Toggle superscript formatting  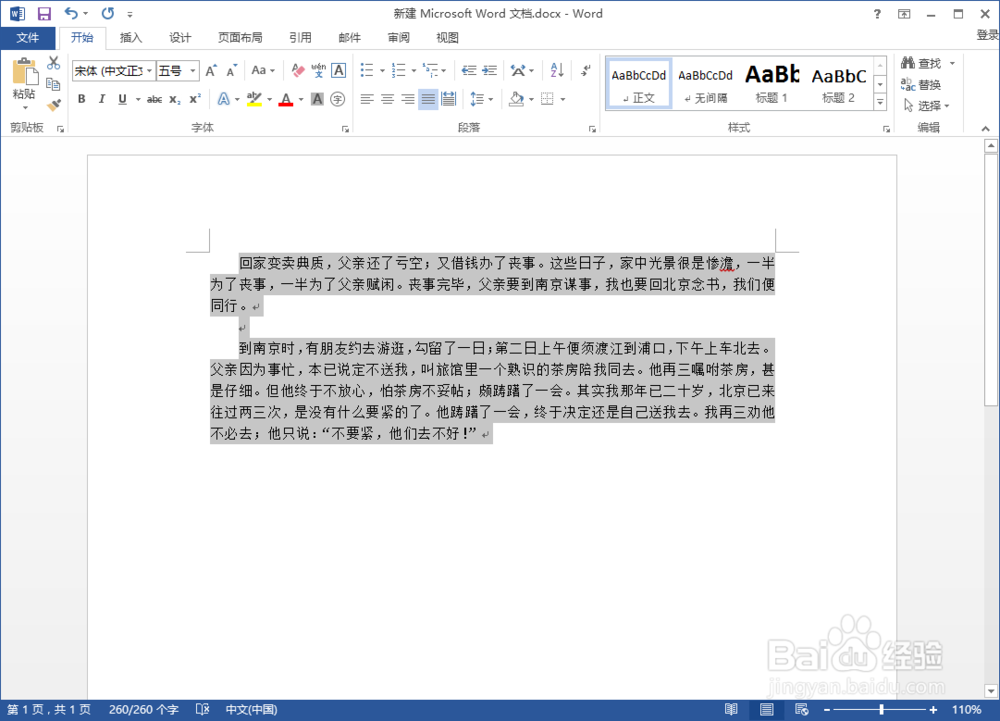[195, 99]
